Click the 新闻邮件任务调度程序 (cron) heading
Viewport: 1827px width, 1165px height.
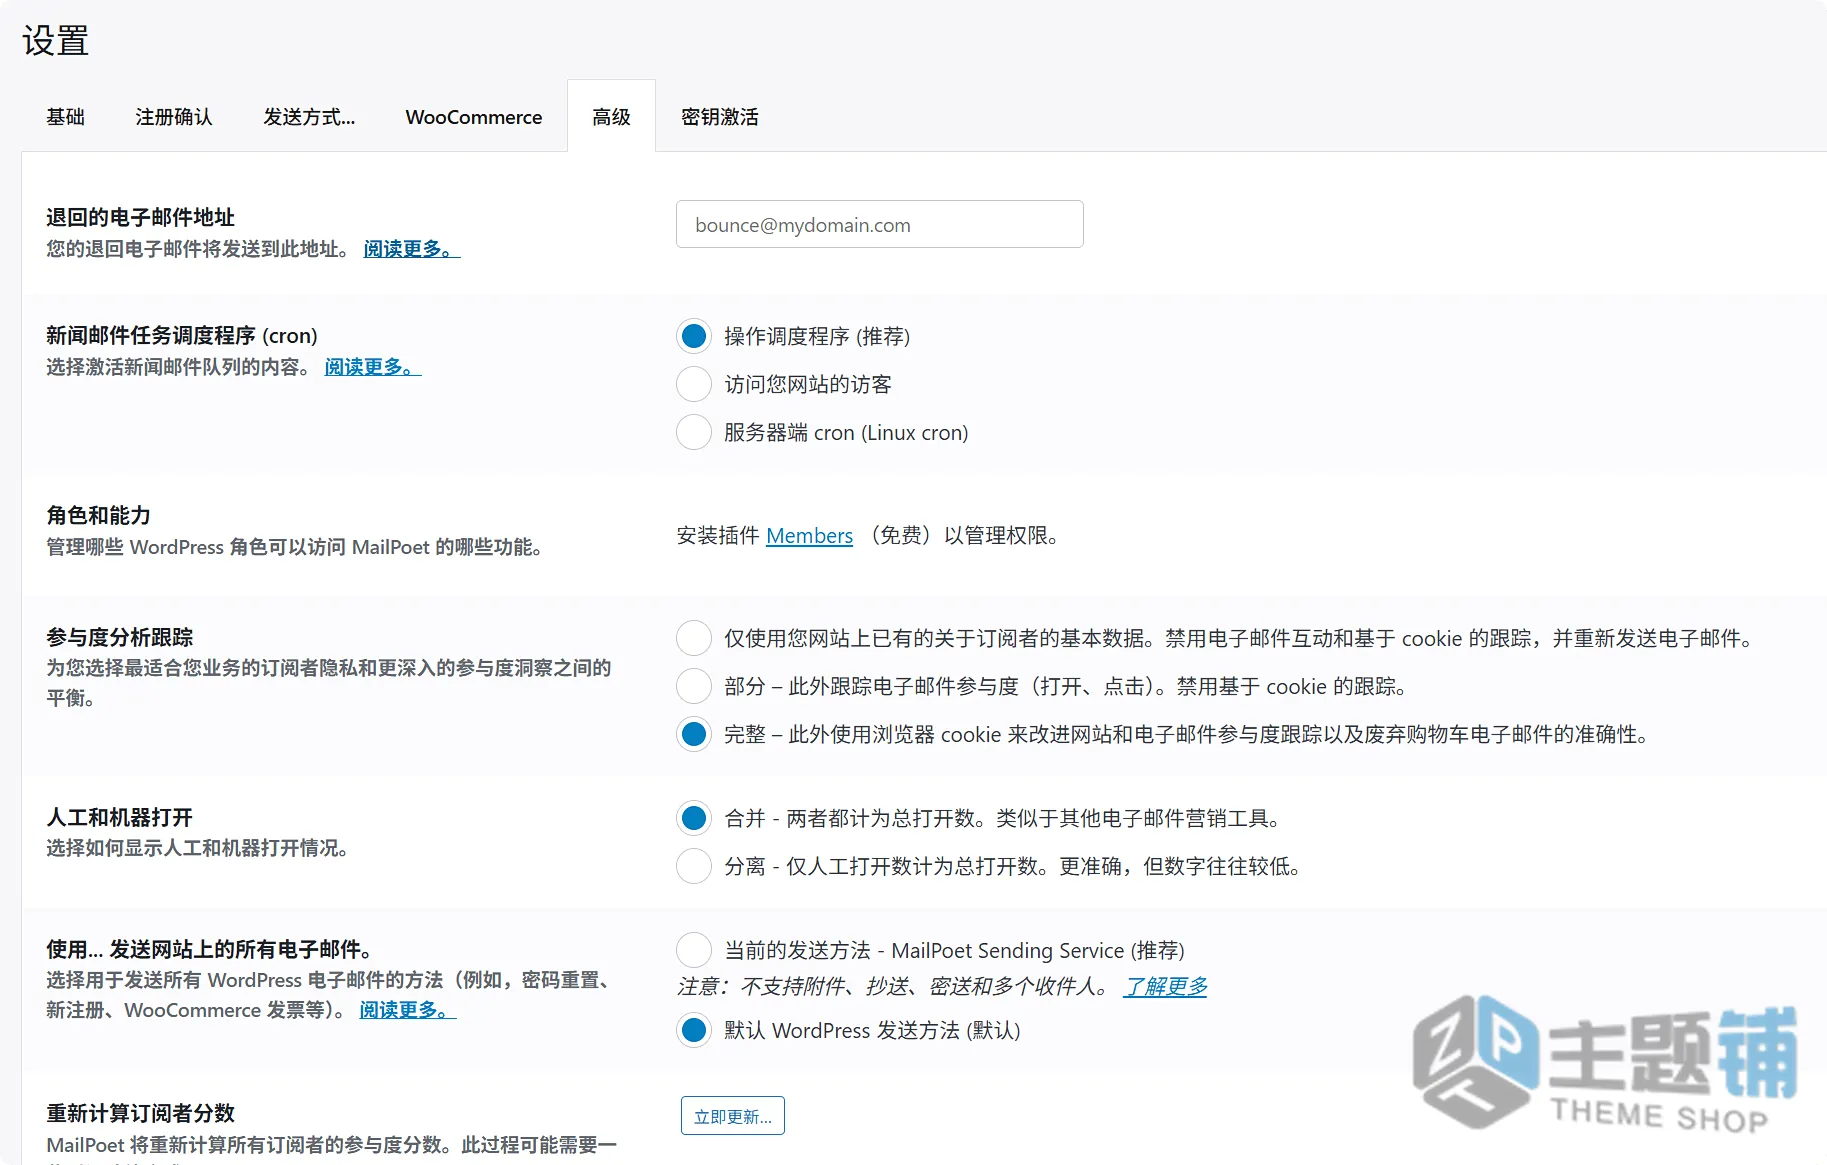click(x=182, y=335)
